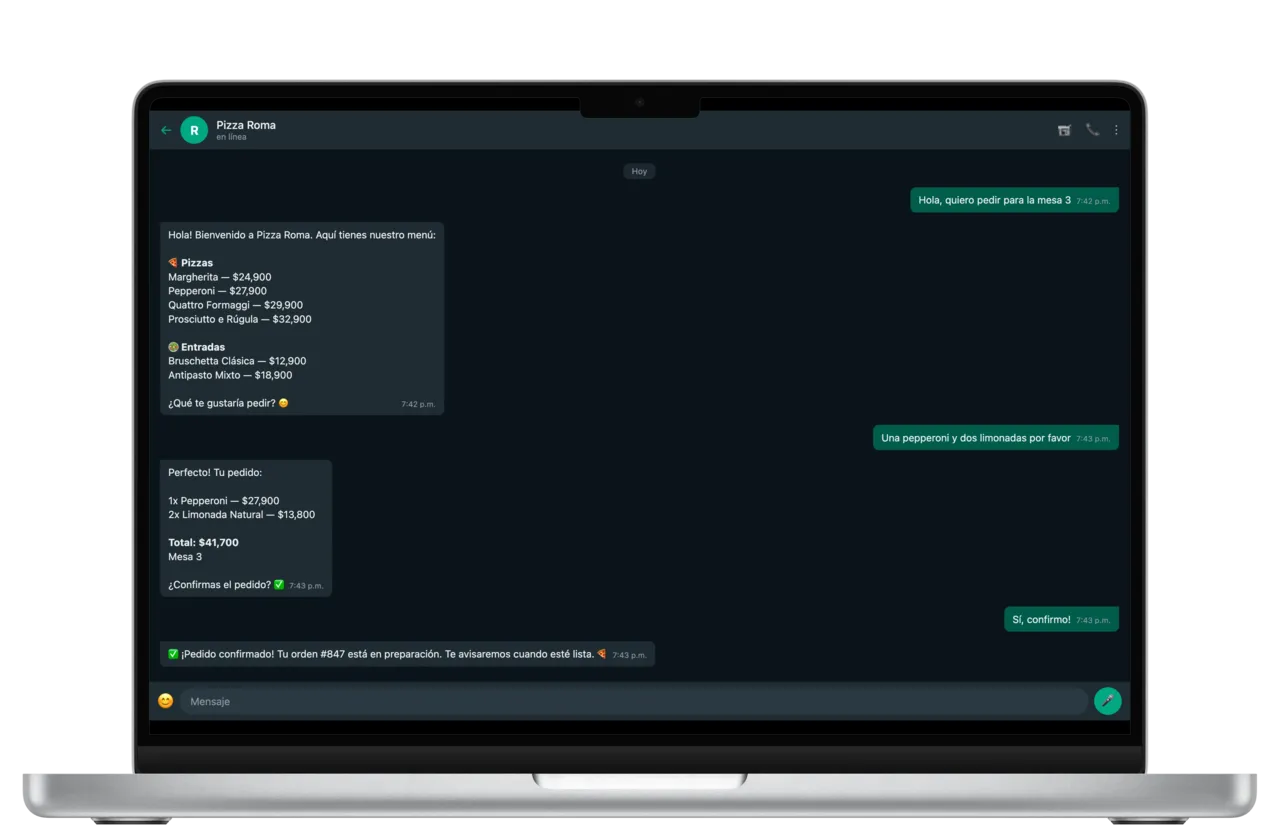This screenshot has width=1280, height=832.
Task: Focus the Mensaje text input field
Action: (x=634, y=701)
